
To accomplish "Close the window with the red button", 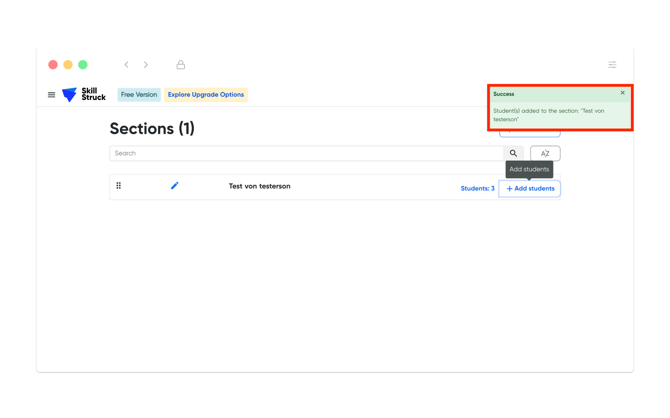I will pos(53,65).
